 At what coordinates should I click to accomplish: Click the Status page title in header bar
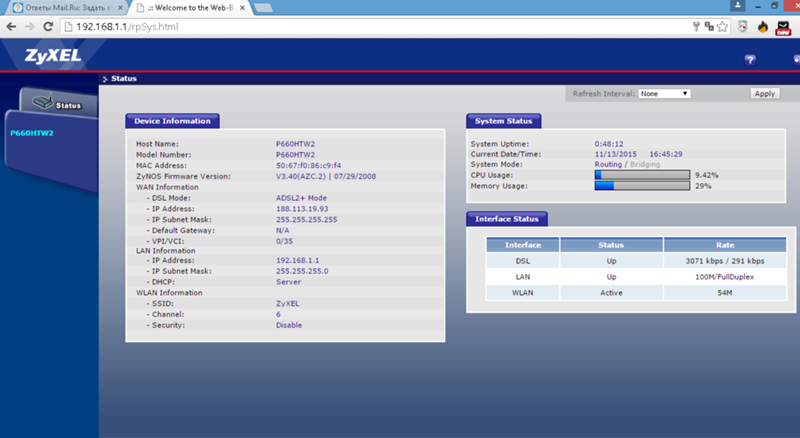(124, 79)
